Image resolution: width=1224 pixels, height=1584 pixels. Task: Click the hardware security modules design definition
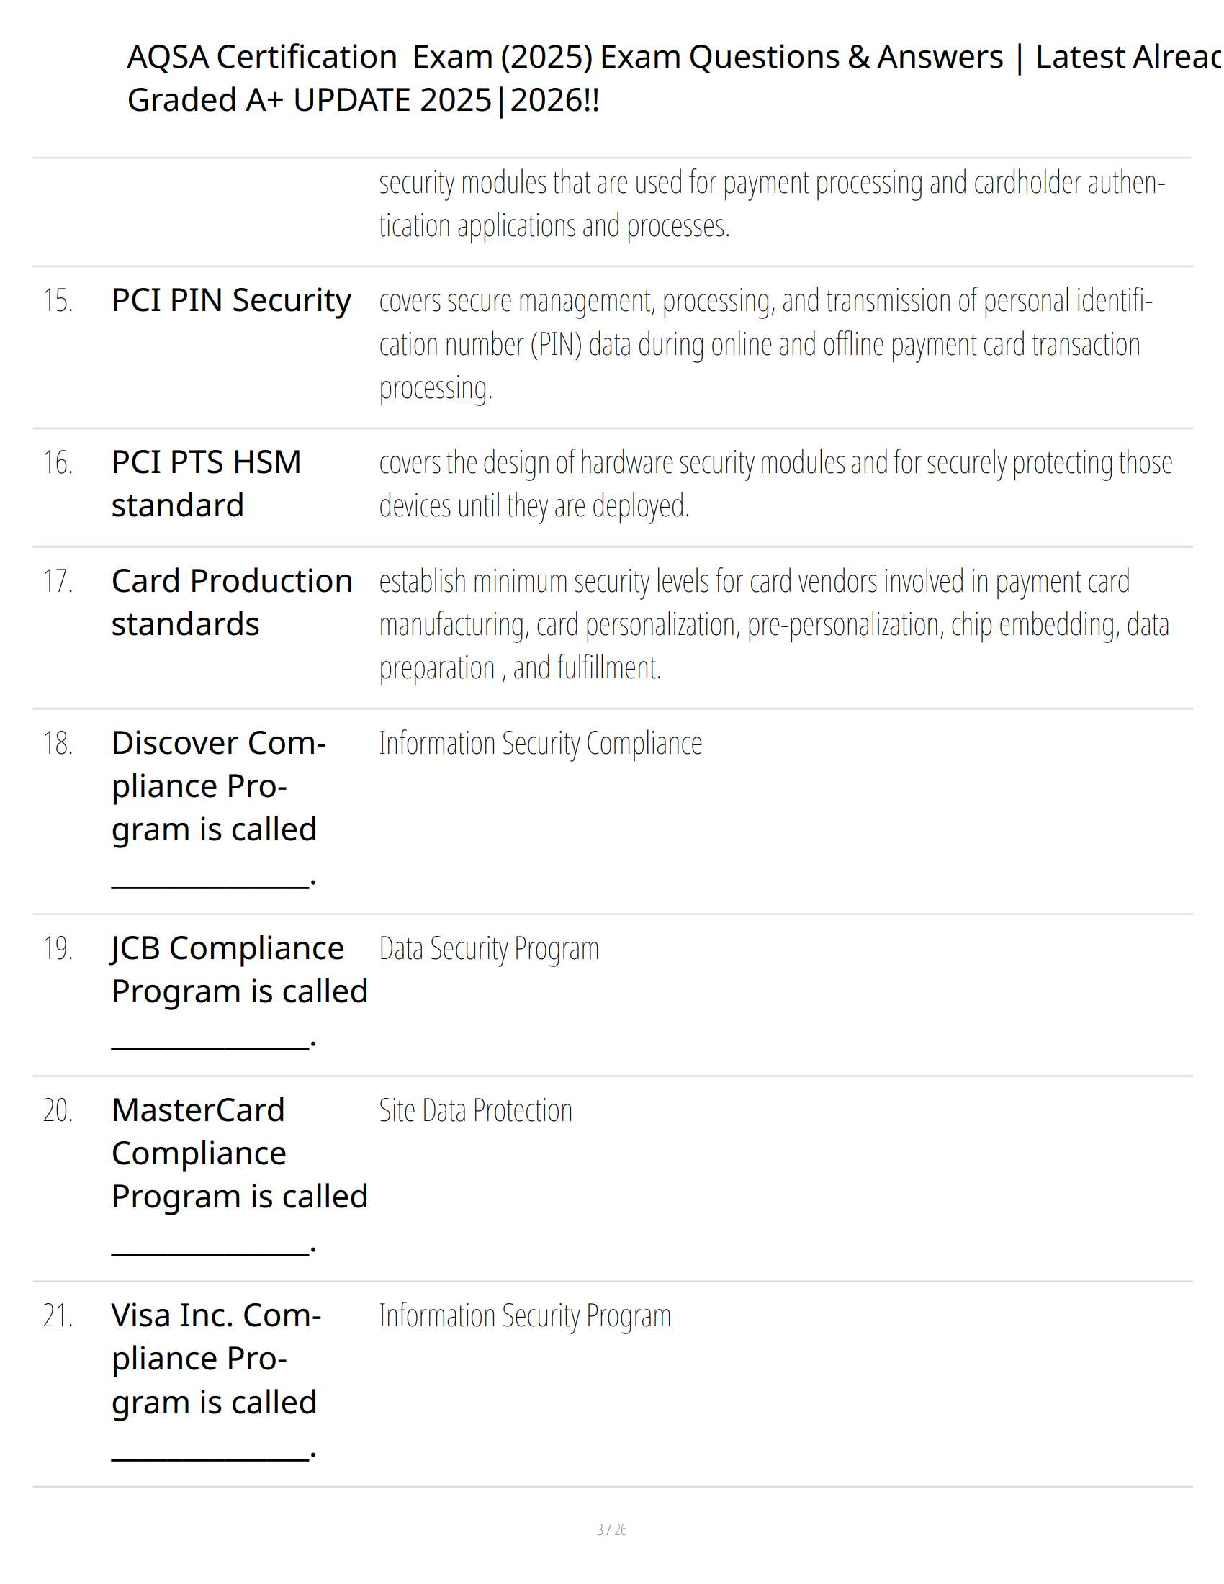775,483
